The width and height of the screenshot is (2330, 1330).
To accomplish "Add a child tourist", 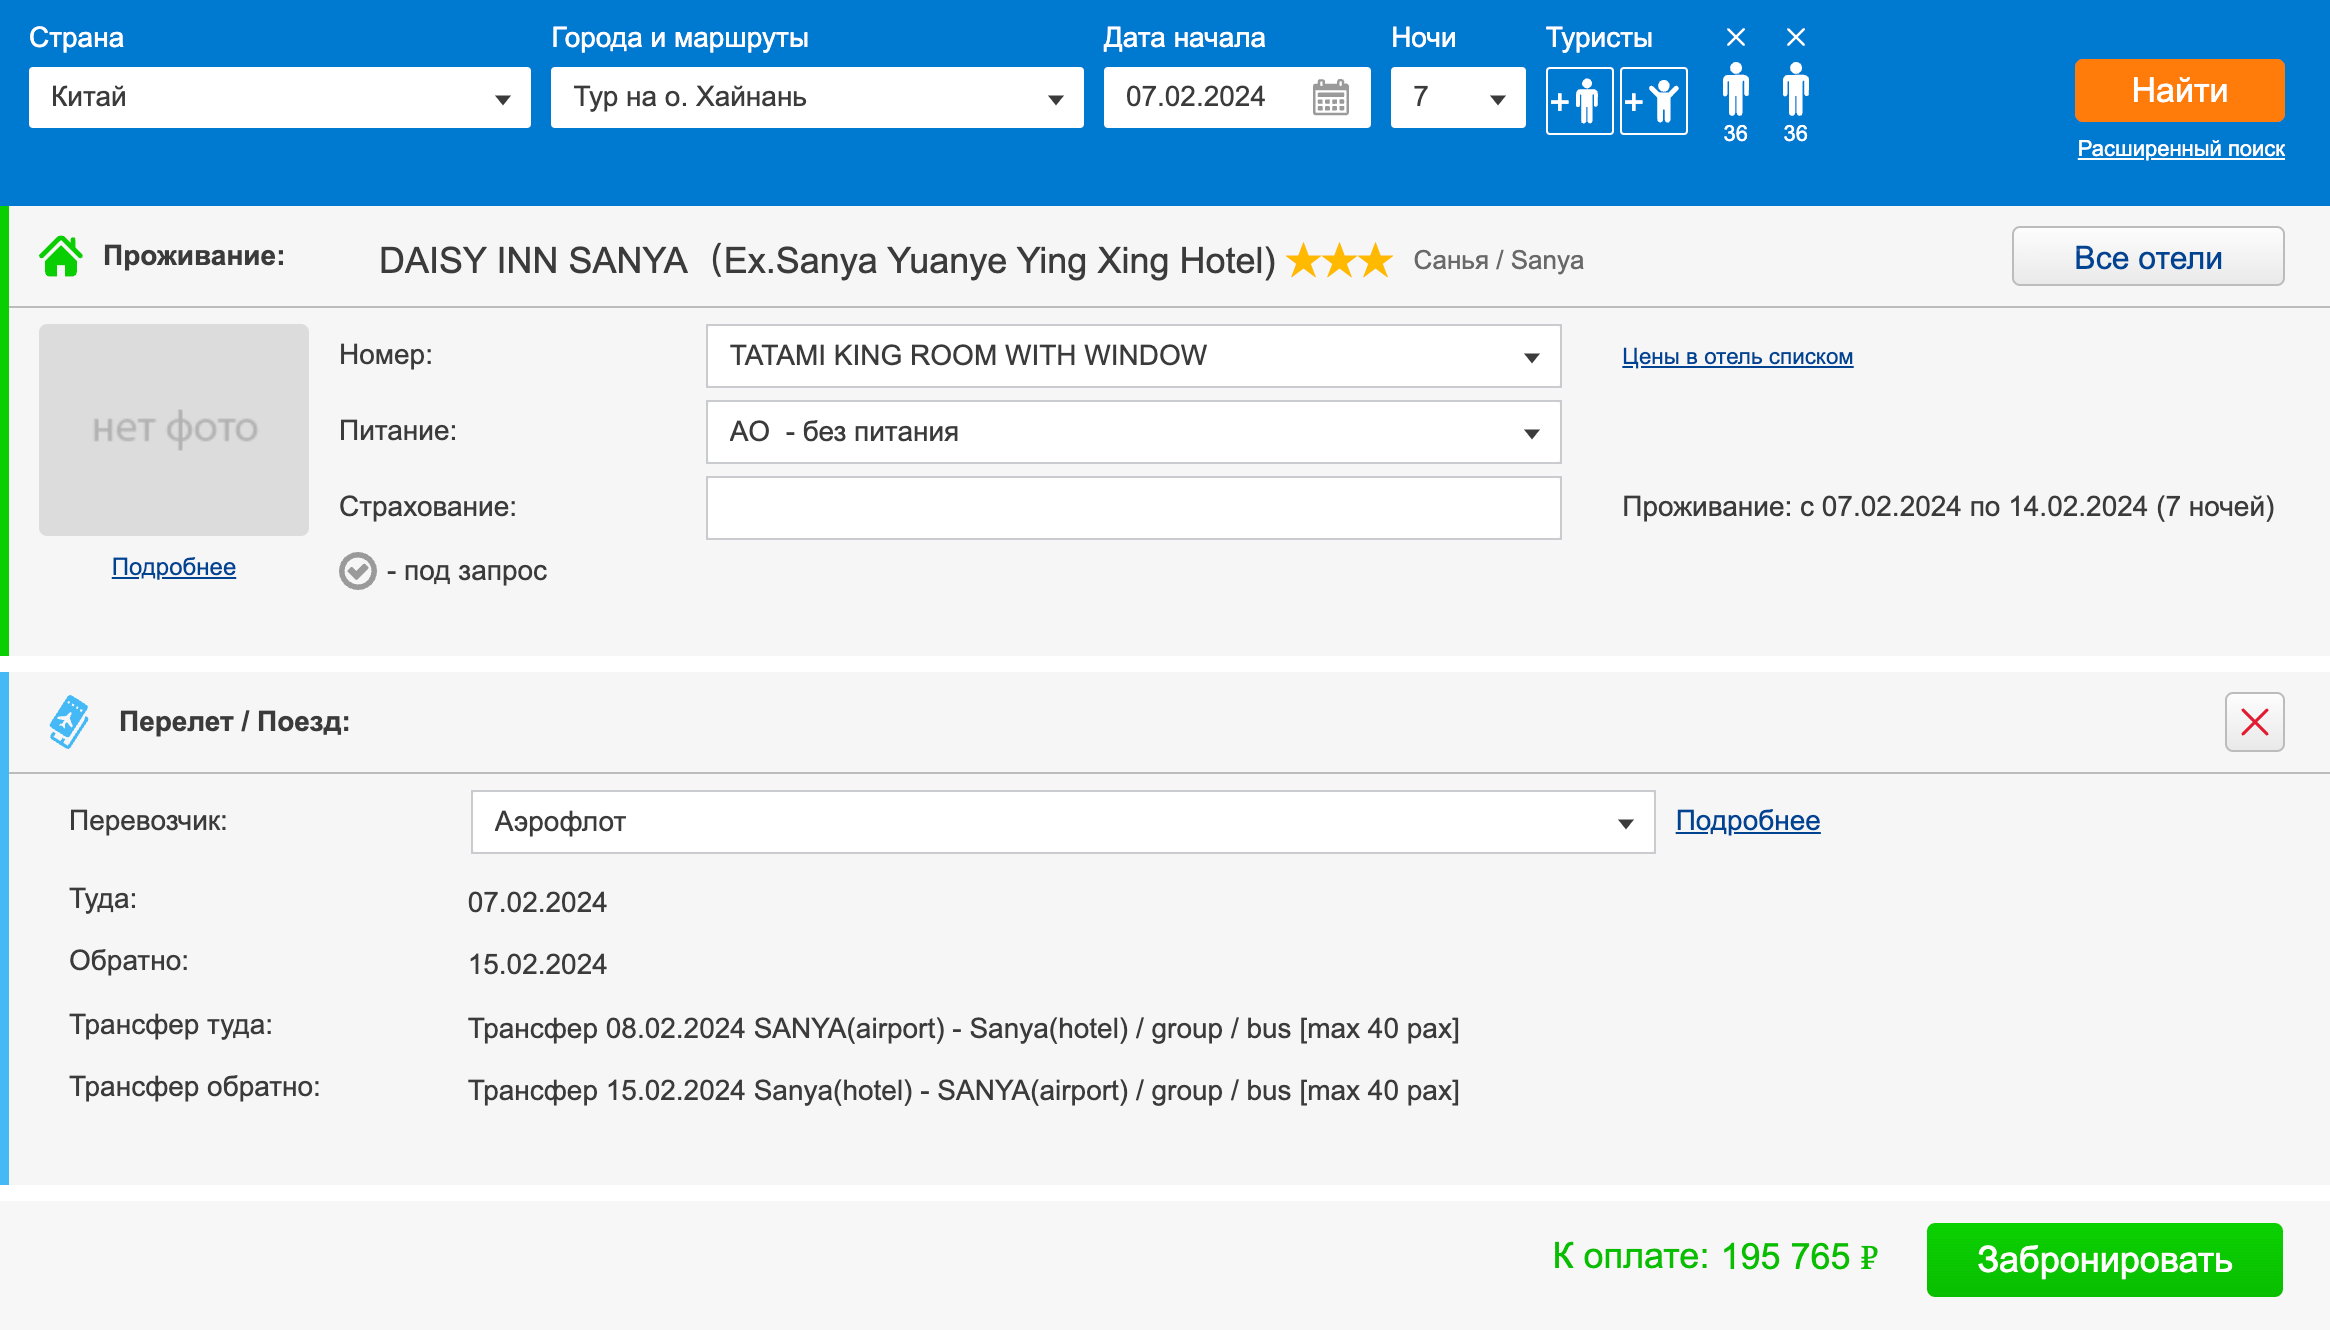I will tap(1653, 101).
